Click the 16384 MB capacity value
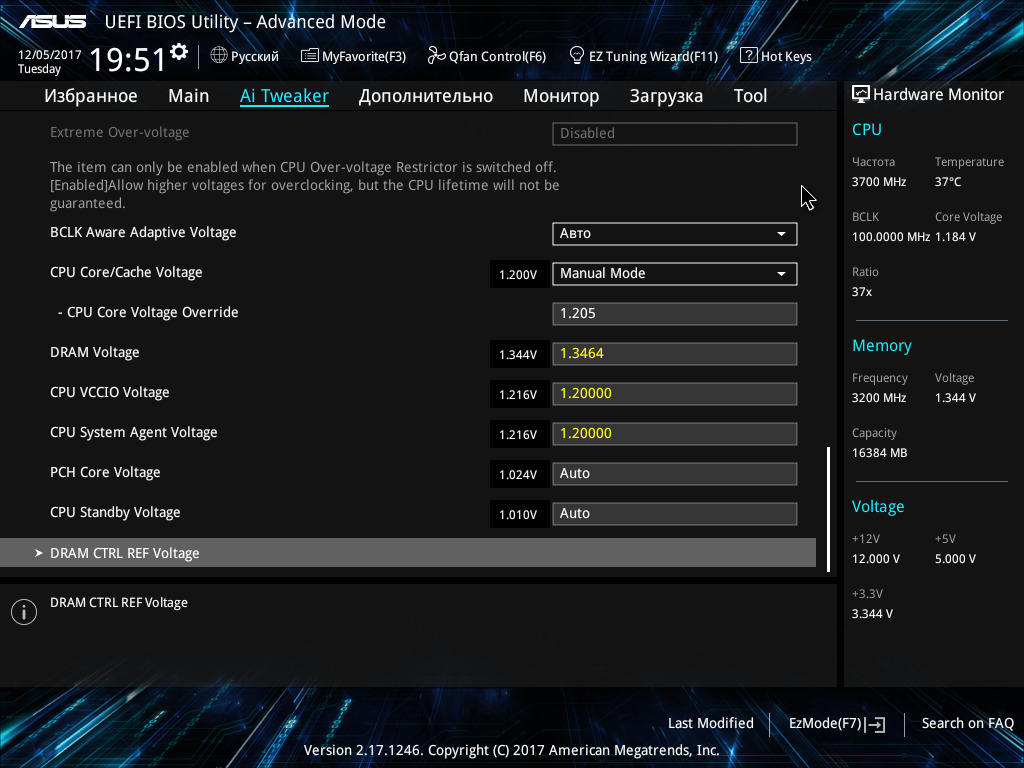This screenshot has height=768, width=1024. click(880, 453)
